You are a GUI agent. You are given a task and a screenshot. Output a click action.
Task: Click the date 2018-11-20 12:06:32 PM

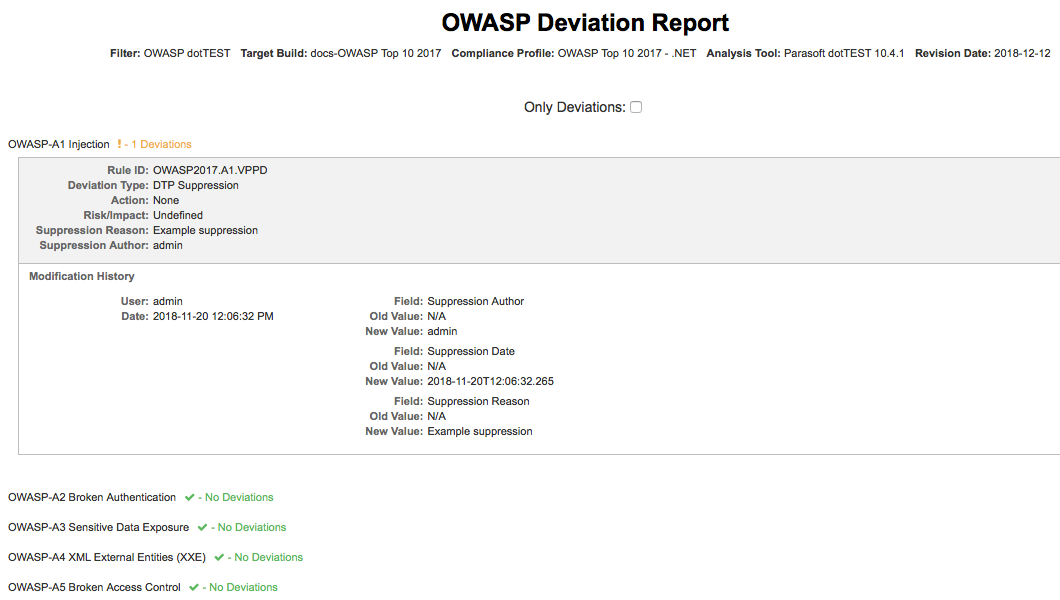[x=213, y=316]
